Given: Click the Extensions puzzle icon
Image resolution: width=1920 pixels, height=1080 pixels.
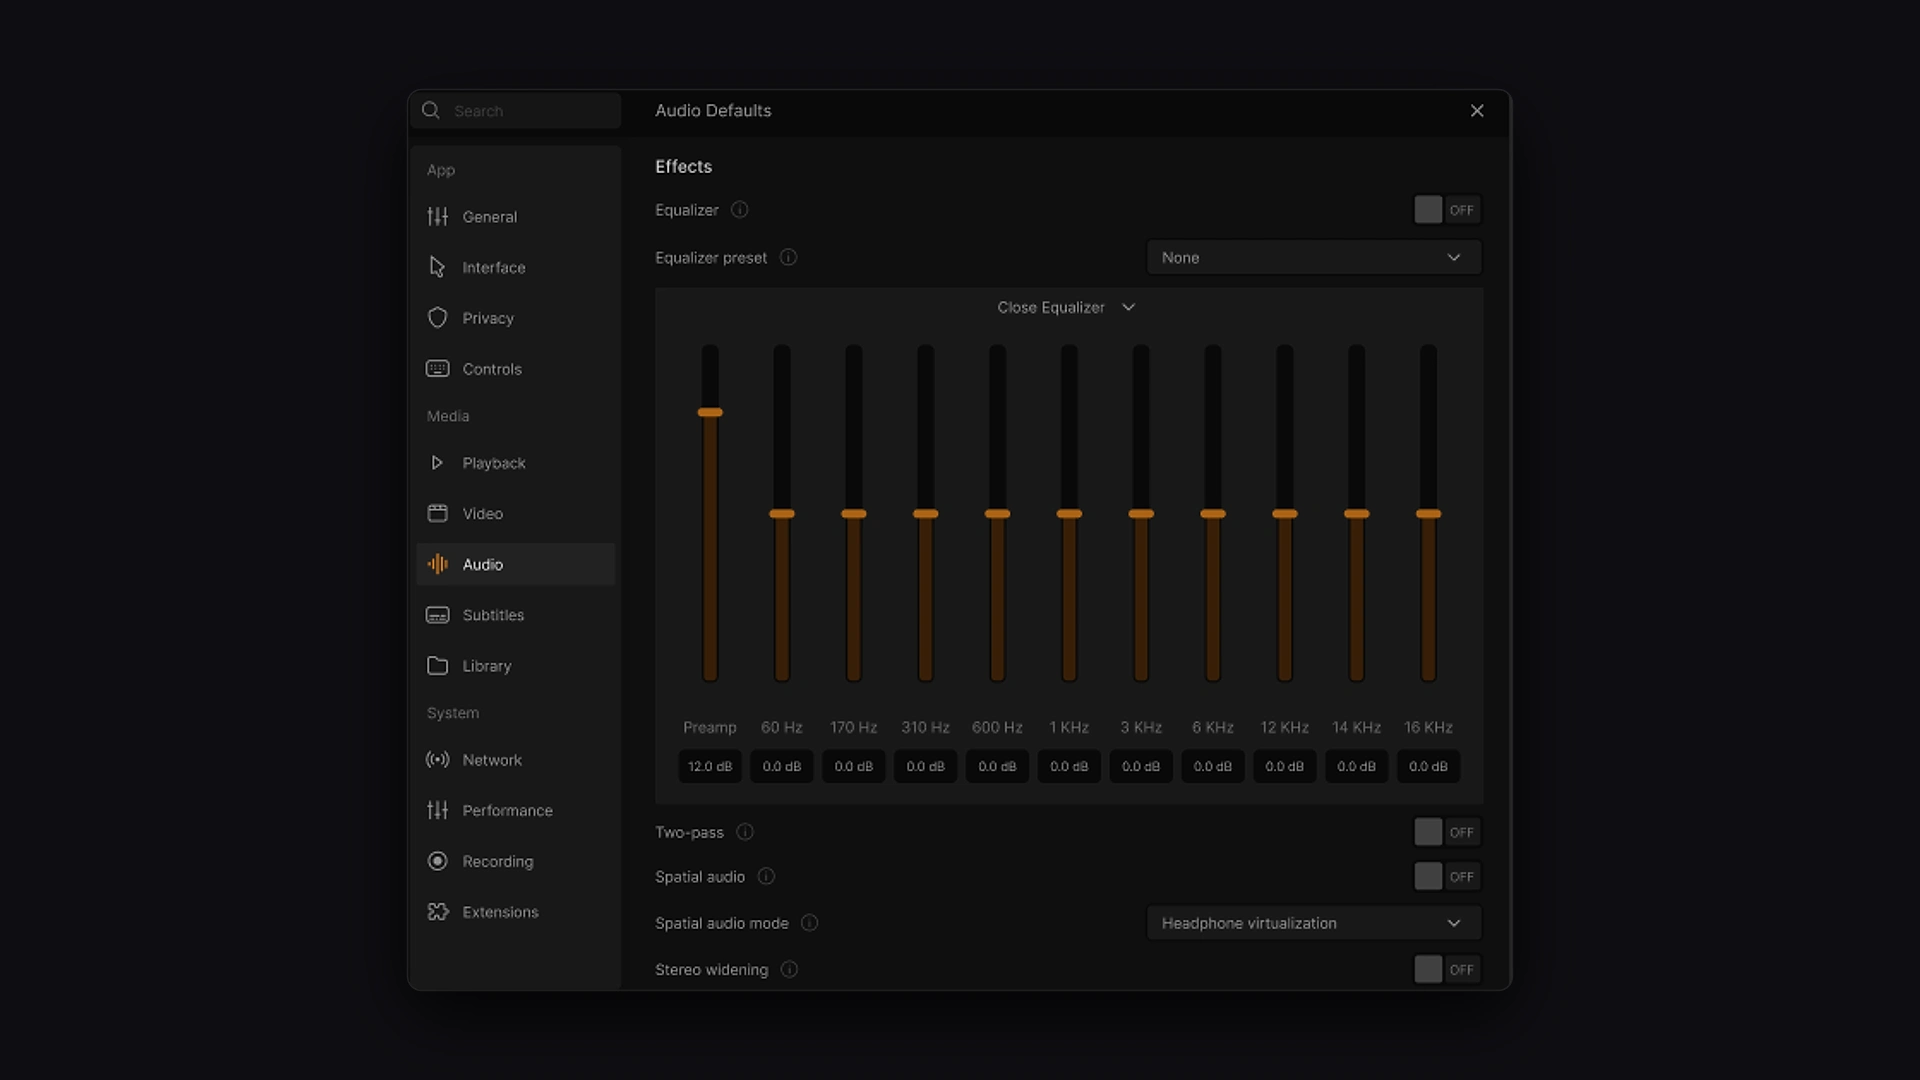Looking at the screenshot, I should 437,912.
